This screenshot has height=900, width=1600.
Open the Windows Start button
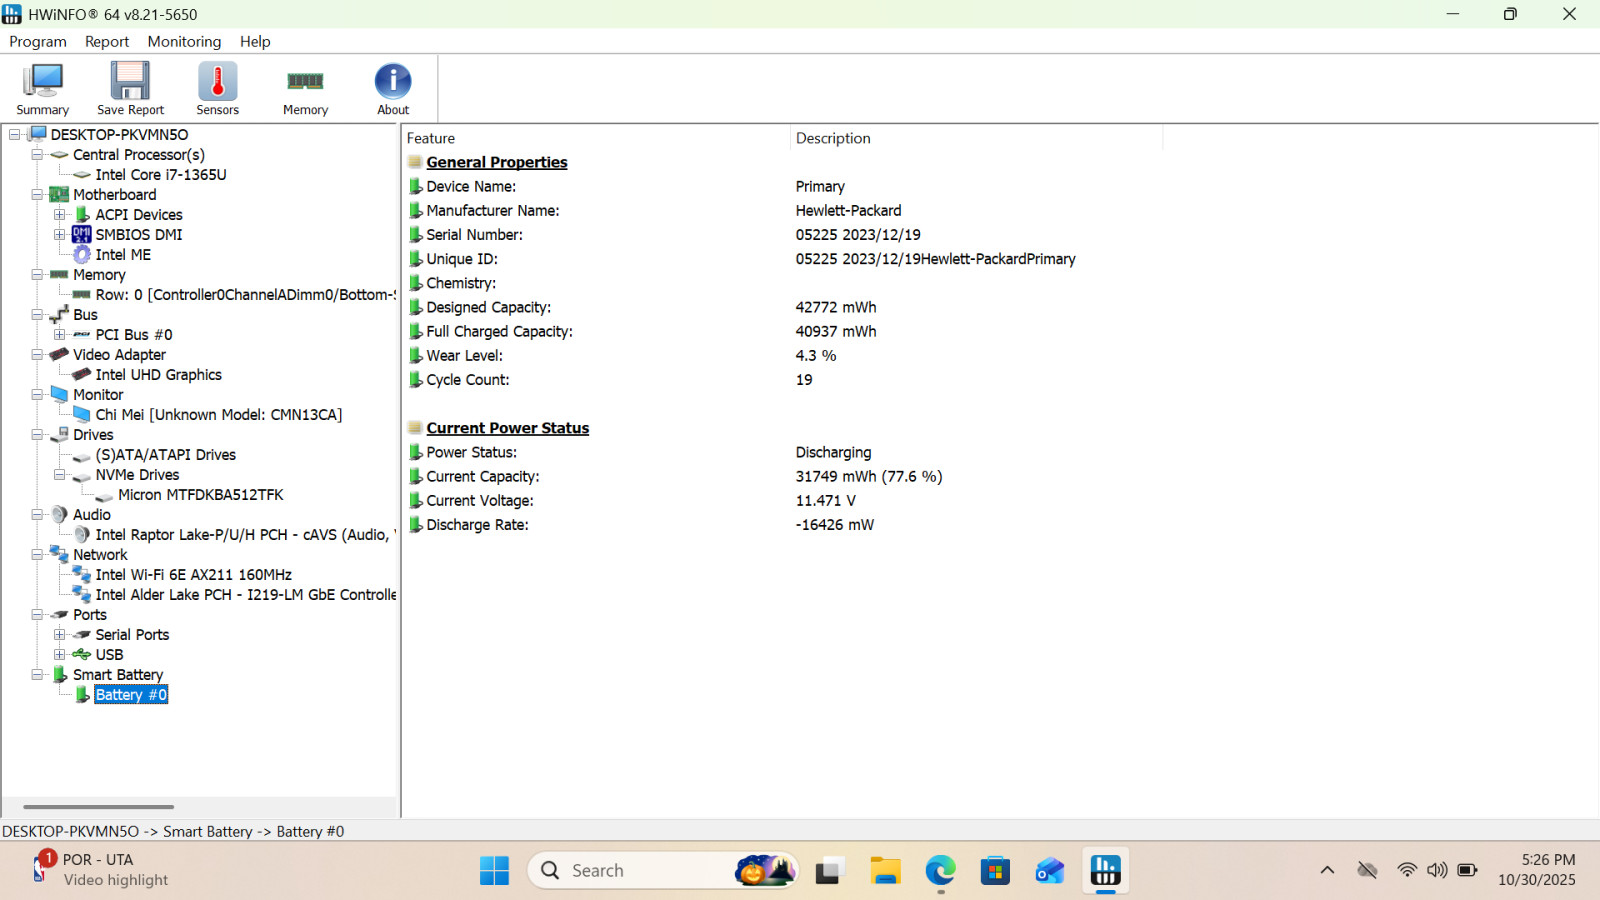click(x=494, y=871)
